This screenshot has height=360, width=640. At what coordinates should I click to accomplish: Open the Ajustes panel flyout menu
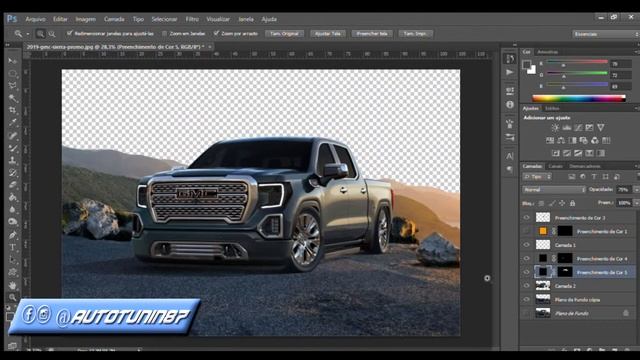(x=636, y=109)
